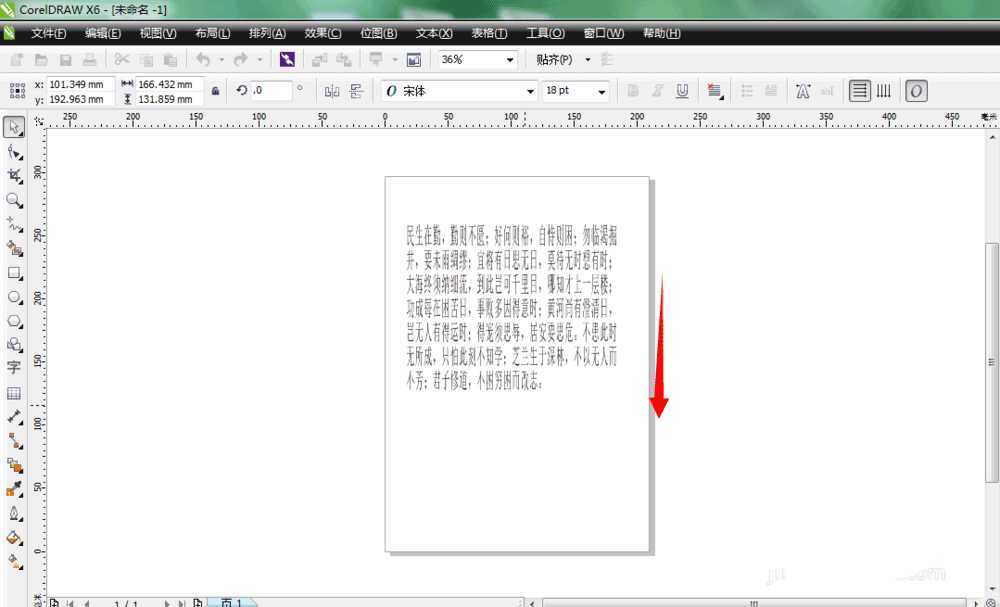1000x607 pixels.
Task: Toggle underline text formatting
Action: [682, 91]
